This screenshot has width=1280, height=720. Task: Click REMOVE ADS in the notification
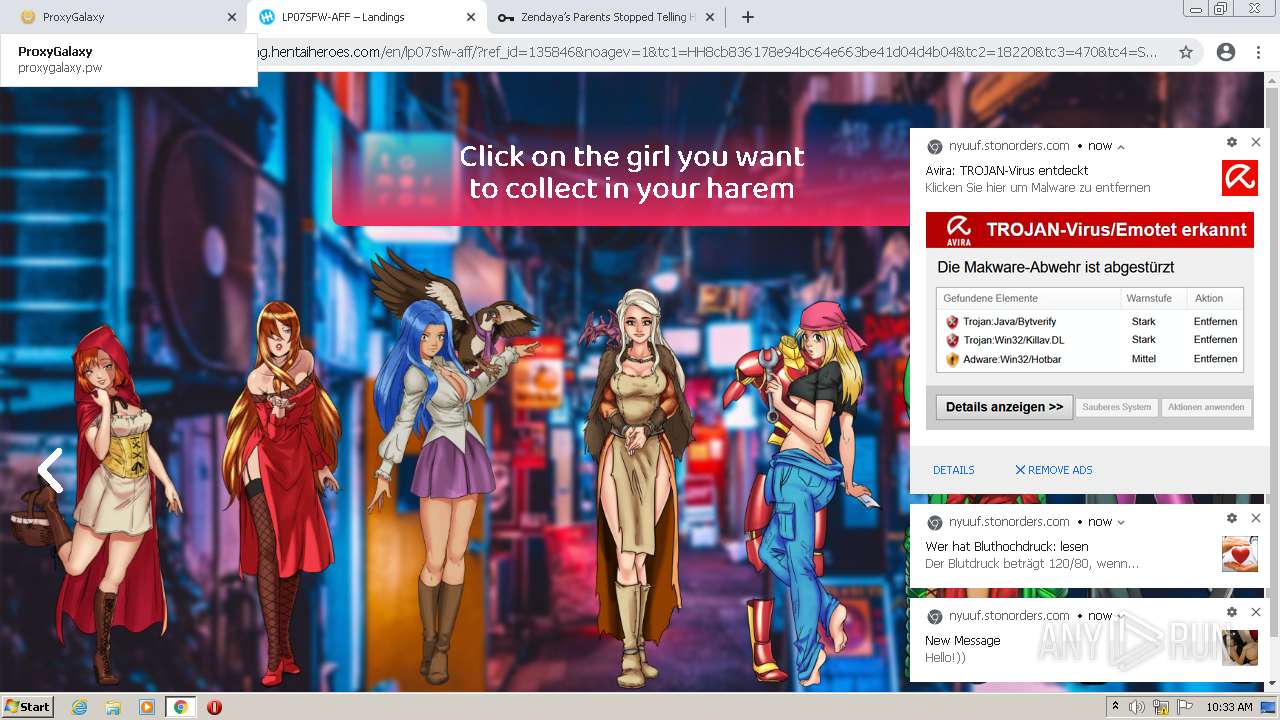click(x=1053, y=470)
